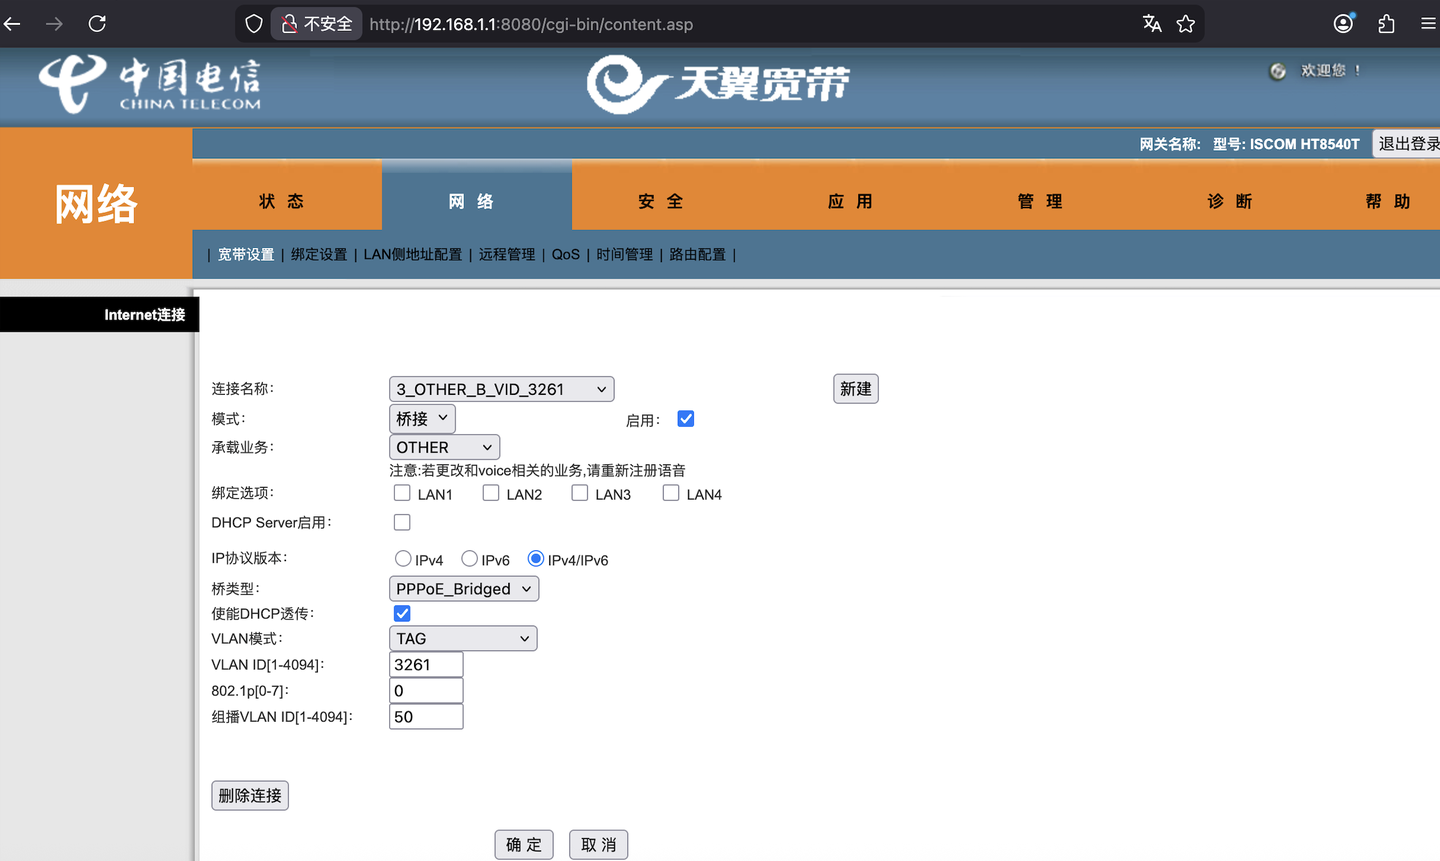Focus the 组播VLAN ID input field
Image resolution: width=1440 pixels, height=861 pixels.
426,716
